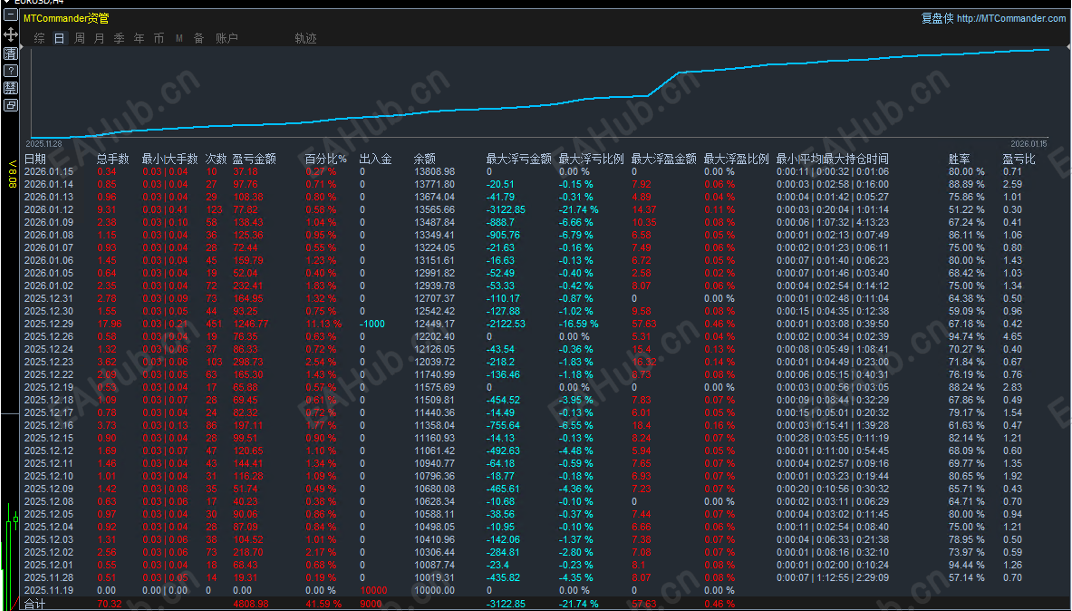Open the 周 weekly tab
Screen dimensions: 1072x611
tap(79, 38)
